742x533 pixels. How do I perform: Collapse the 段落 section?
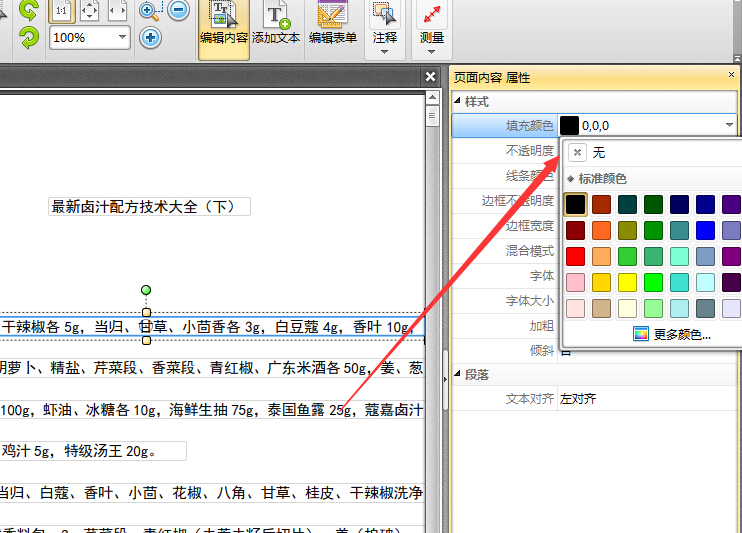tap(457, 374)
